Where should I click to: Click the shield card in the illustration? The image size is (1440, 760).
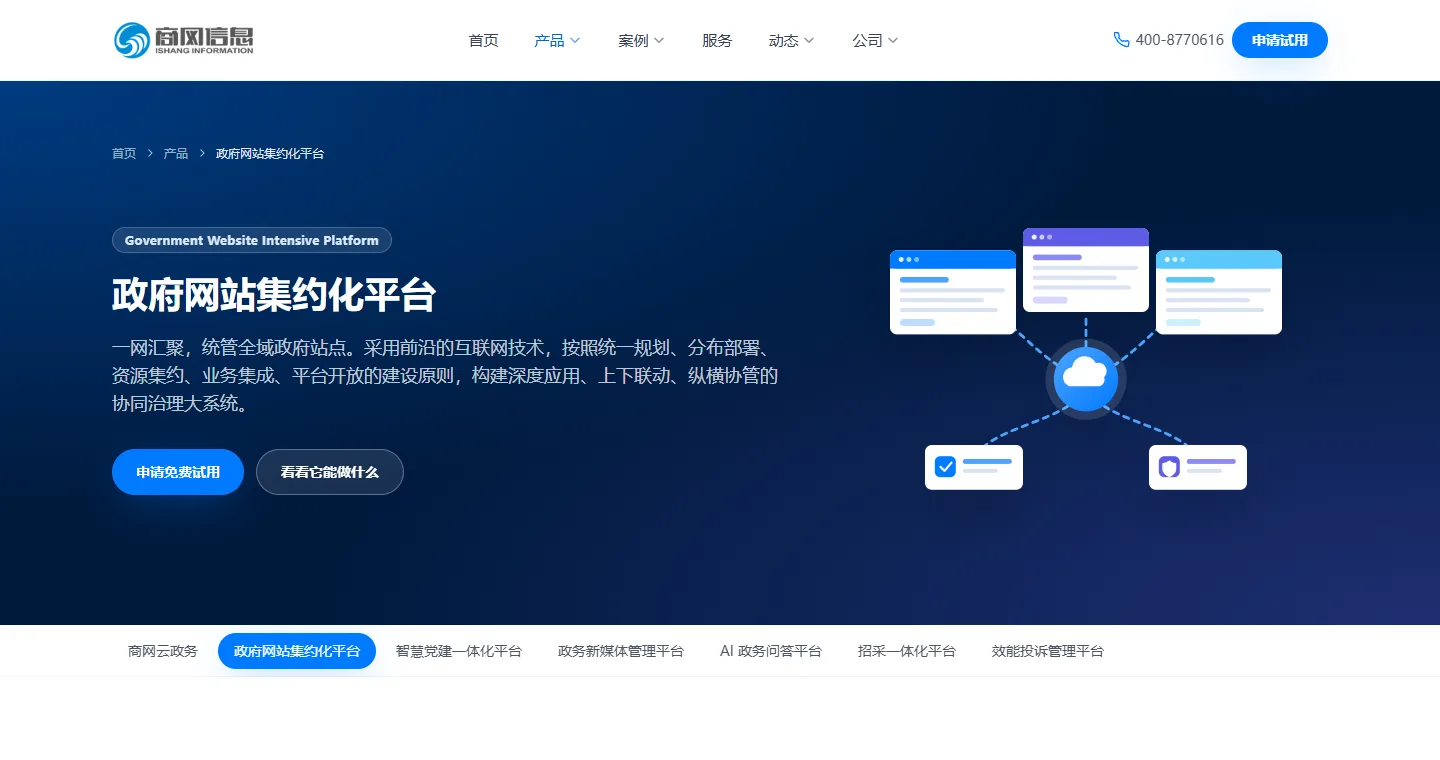[x=1198, y=467]
